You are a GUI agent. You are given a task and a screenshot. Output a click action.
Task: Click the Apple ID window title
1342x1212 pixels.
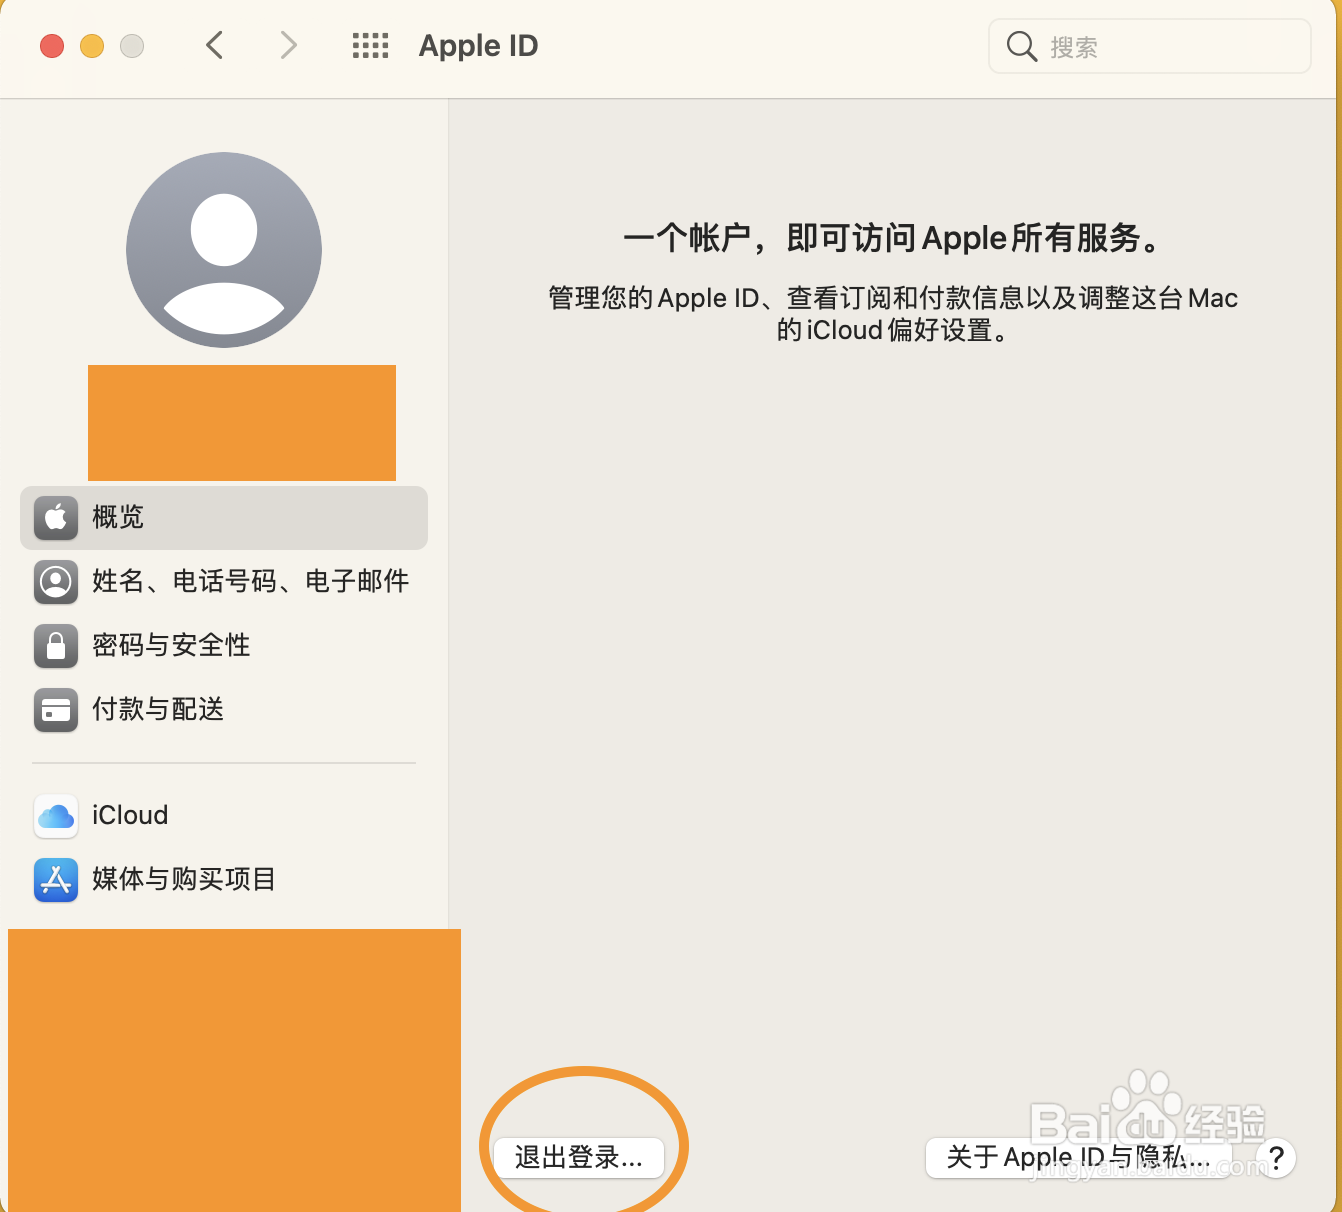coord(478,46)
